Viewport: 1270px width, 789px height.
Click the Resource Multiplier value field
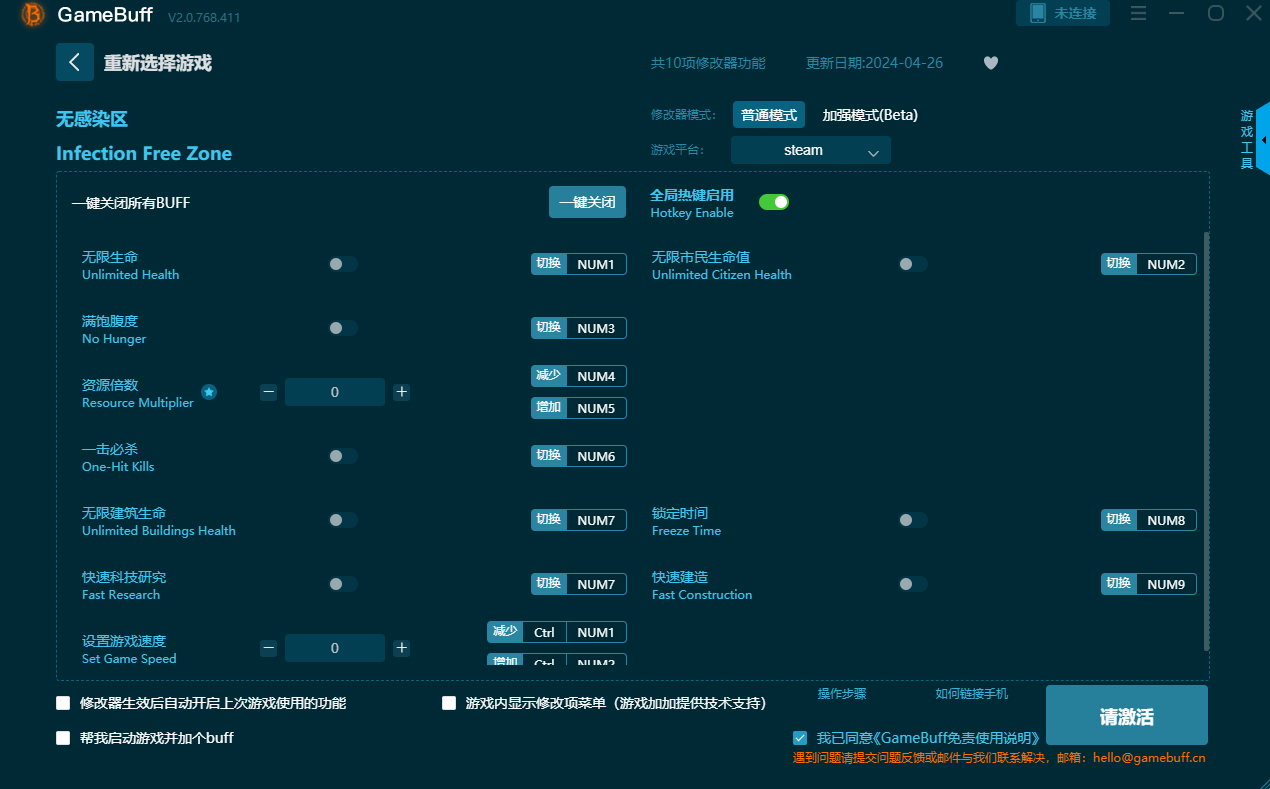[x=335, y=392]
